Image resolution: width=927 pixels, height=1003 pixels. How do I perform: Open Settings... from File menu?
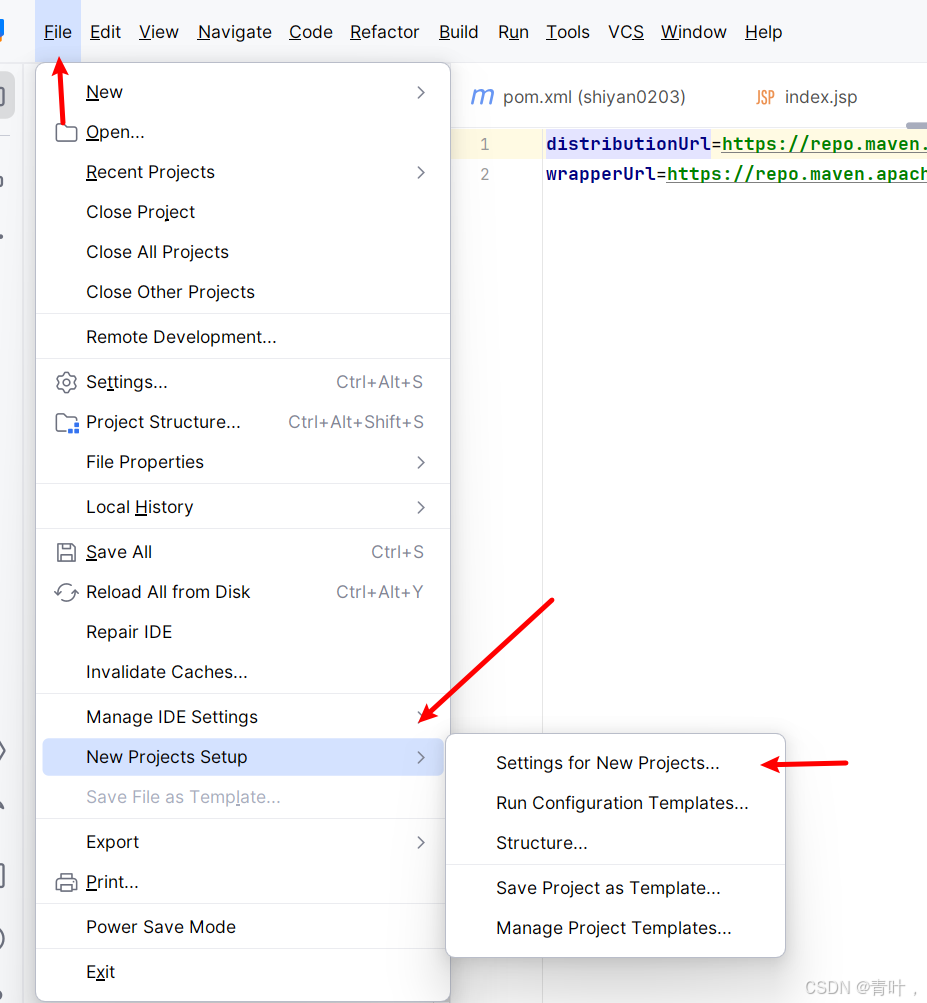(x=242, y=383)
